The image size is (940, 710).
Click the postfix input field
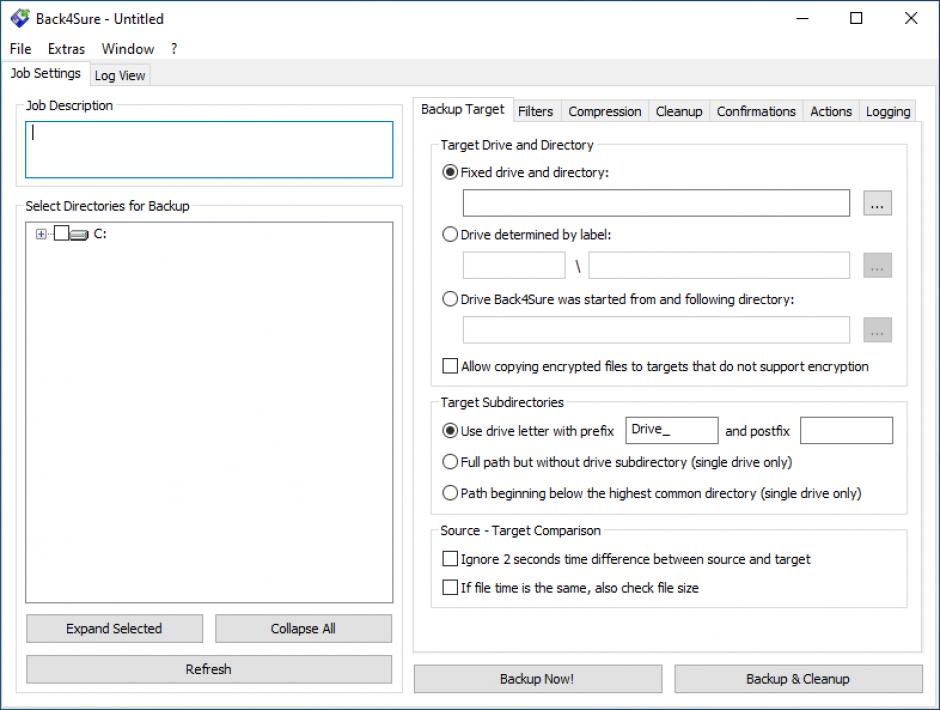[846, 431]
